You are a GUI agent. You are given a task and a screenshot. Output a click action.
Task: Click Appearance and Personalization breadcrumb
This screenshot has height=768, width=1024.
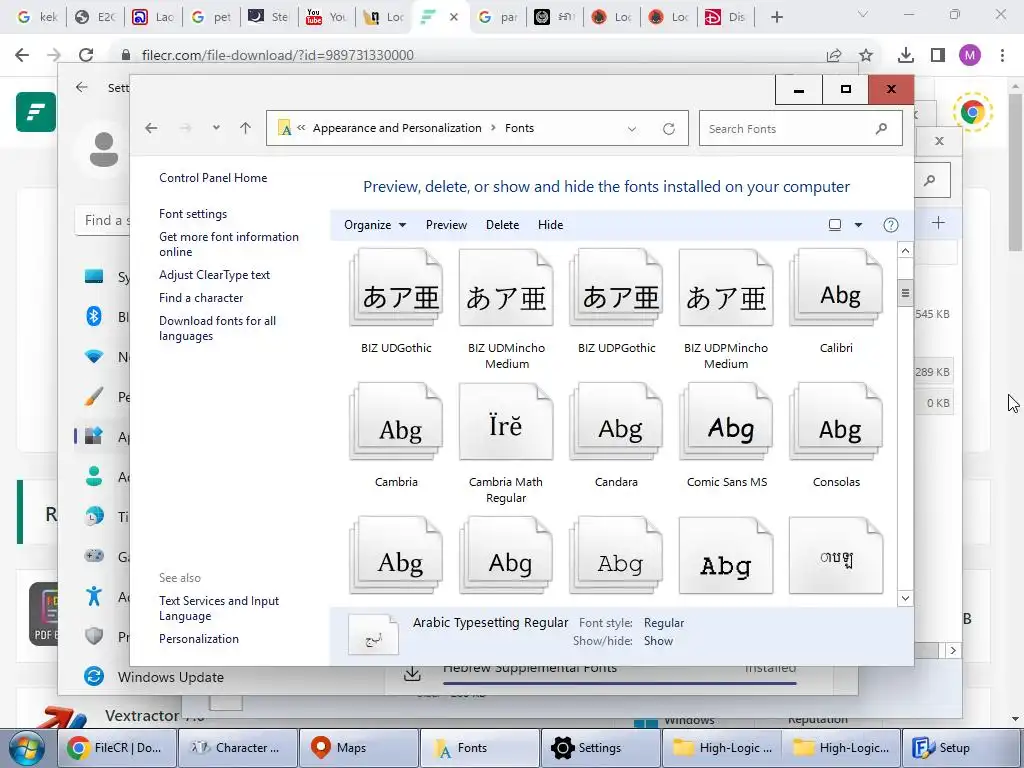pyautogui.click(x=397, y=128)
